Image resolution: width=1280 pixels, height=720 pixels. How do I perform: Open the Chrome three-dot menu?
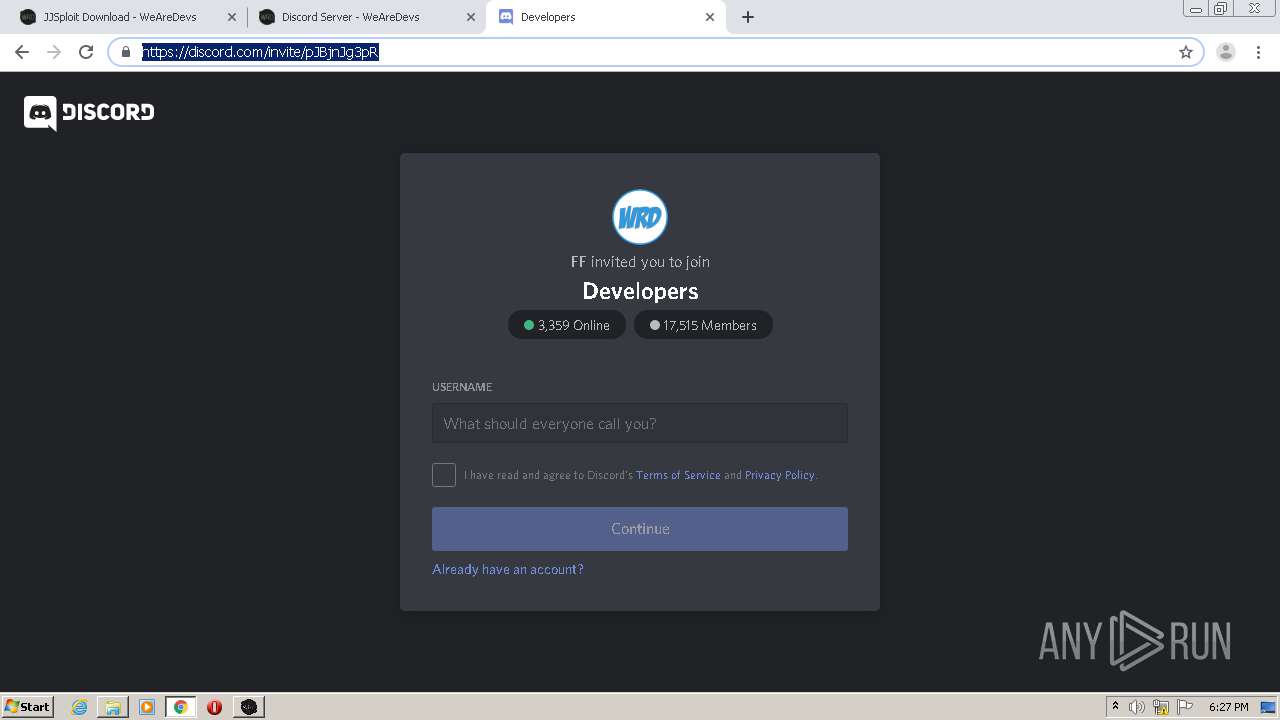pos(1258,52)
